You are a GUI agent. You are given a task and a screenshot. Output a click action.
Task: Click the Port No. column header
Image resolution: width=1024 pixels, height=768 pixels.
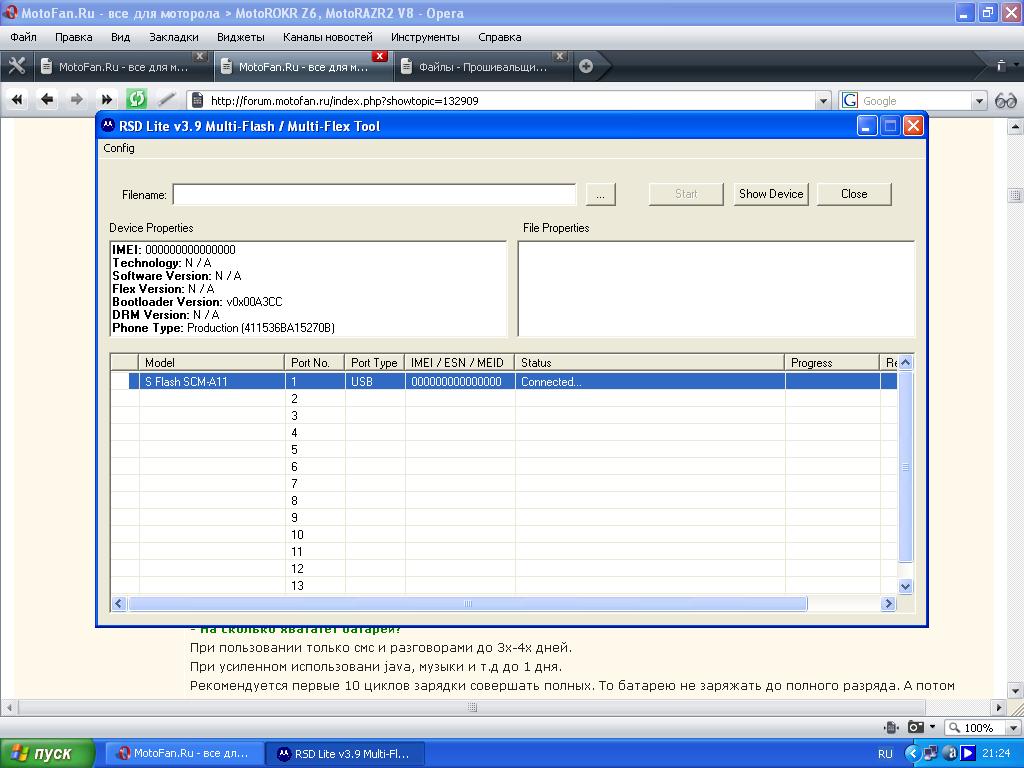click(315, 362)
